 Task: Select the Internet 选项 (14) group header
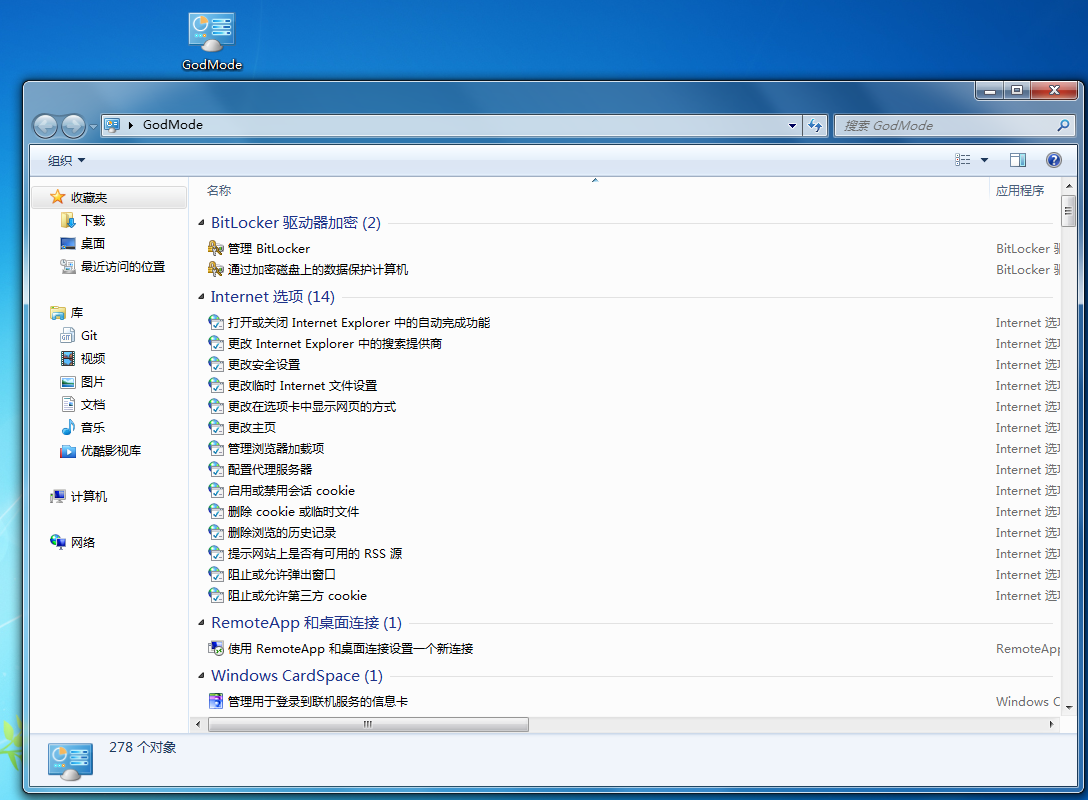click(273, 297)
